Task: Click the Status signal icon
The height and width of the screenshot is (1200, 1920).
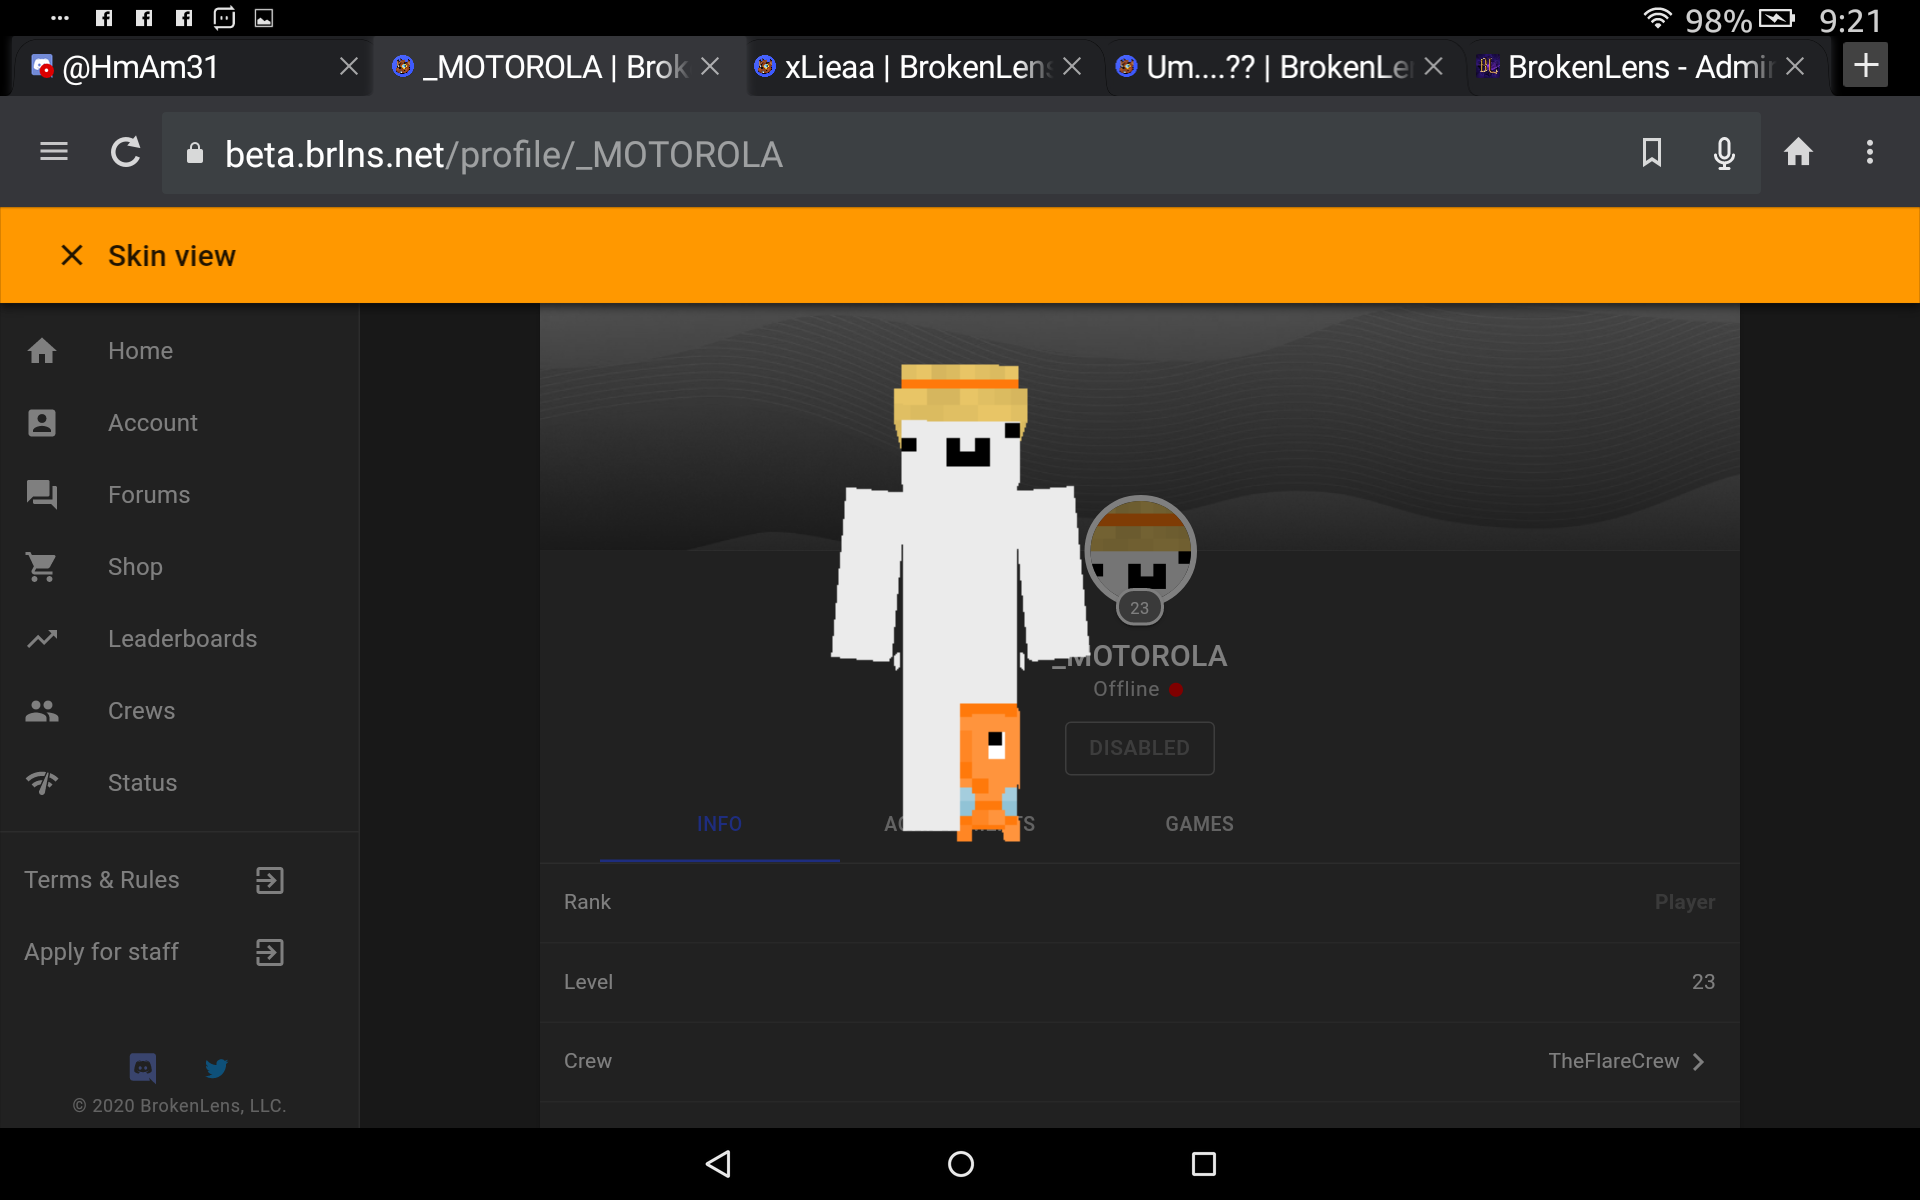Action: [42, 783]
